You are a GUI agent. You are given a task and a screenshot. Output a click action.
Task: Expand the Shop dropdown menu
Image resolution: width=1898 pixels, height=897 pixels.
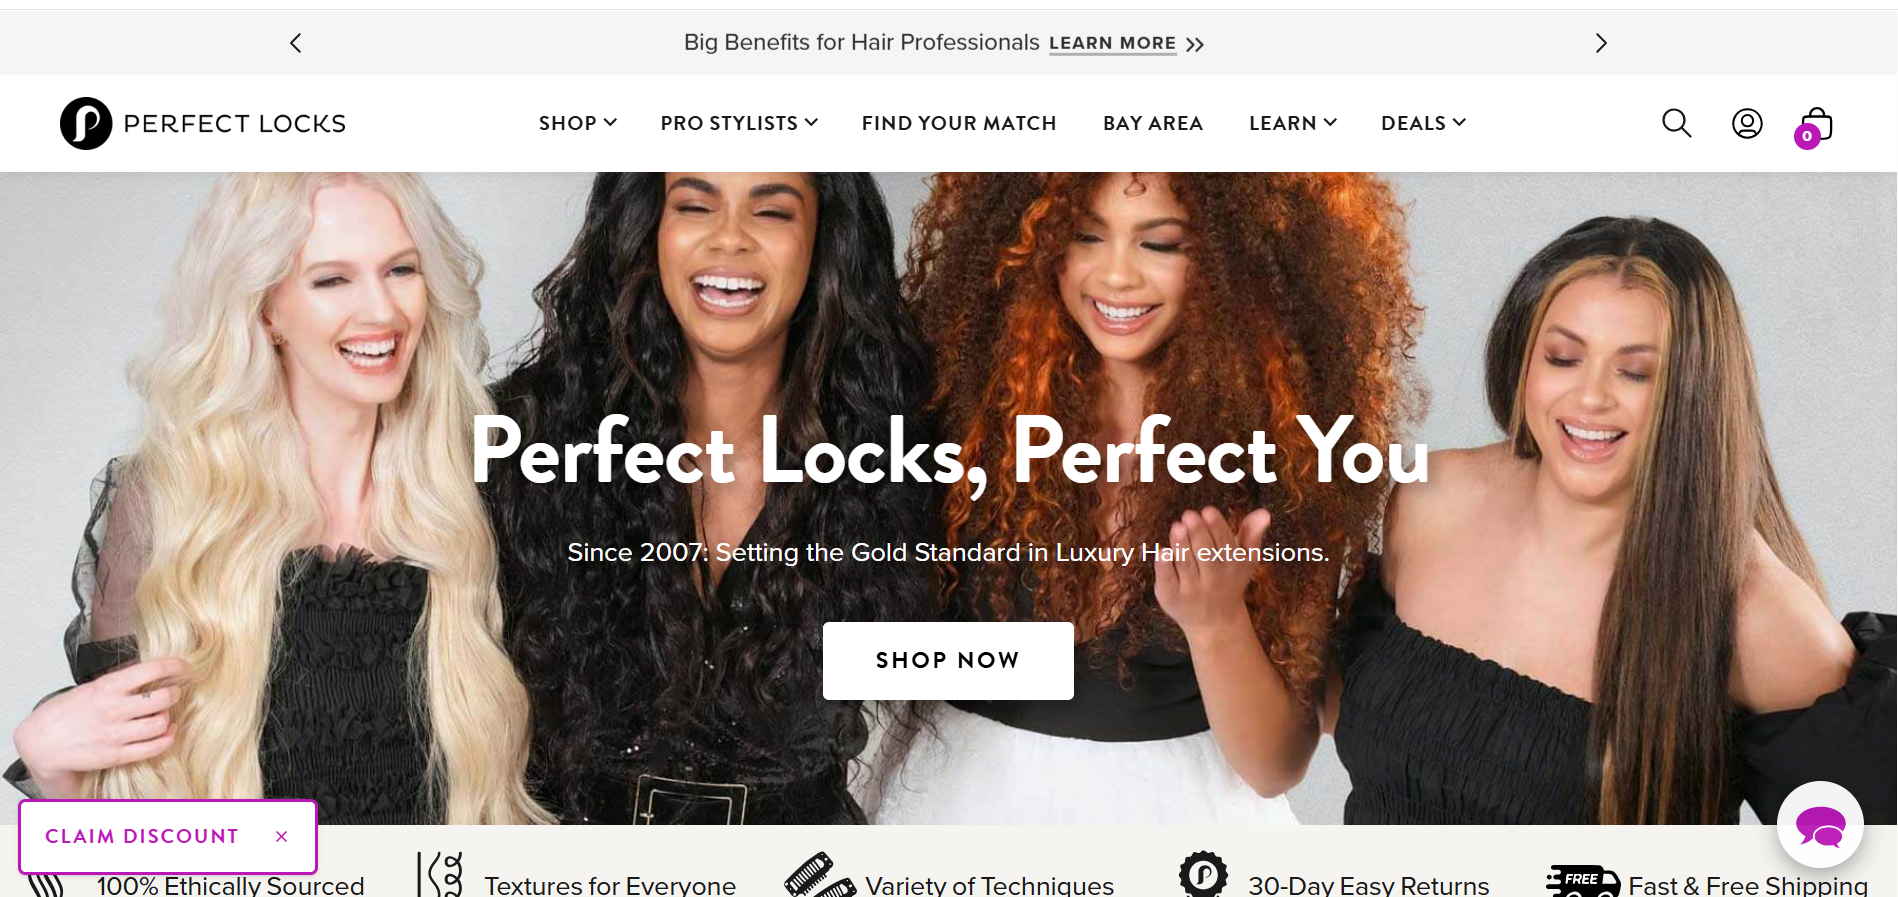(577, 123)
